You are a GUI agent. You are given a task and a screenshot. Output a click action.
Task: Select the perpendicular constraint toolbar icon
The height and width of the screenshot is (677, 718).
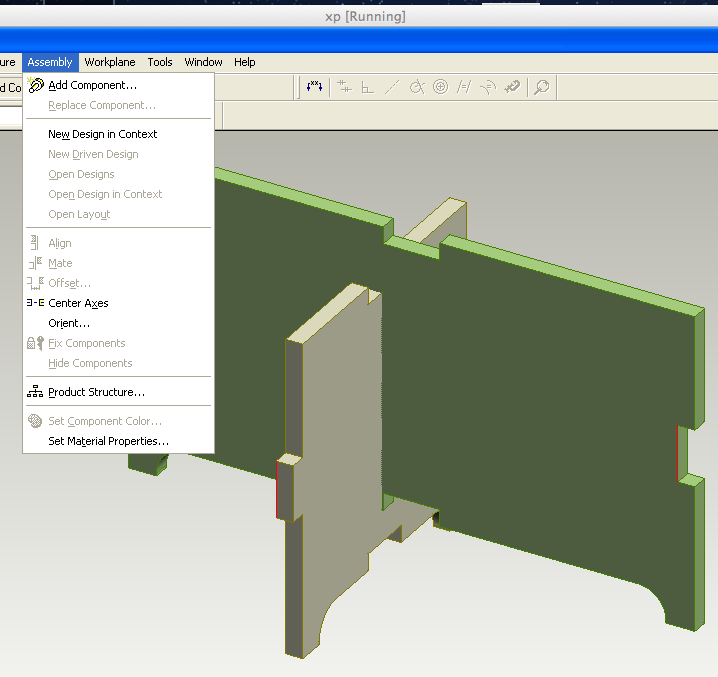pyautogui.click(x=367, y=87)
